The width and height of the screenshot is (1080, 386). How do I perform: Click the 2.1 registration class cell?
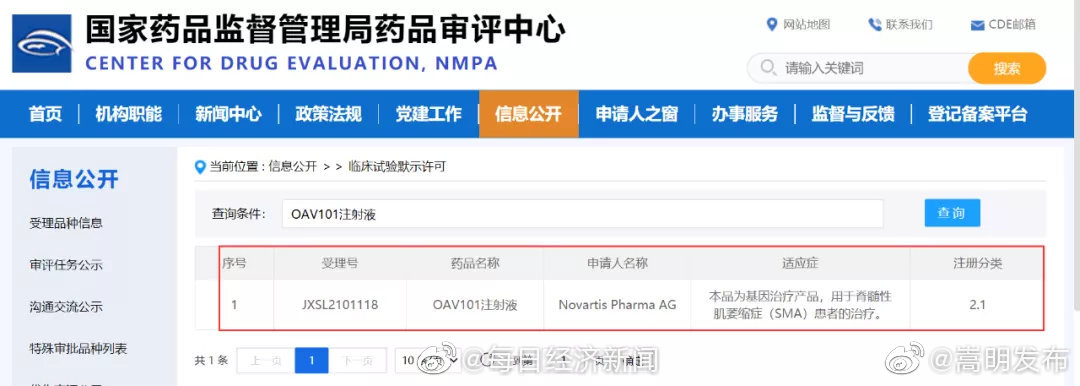[977, 304]
